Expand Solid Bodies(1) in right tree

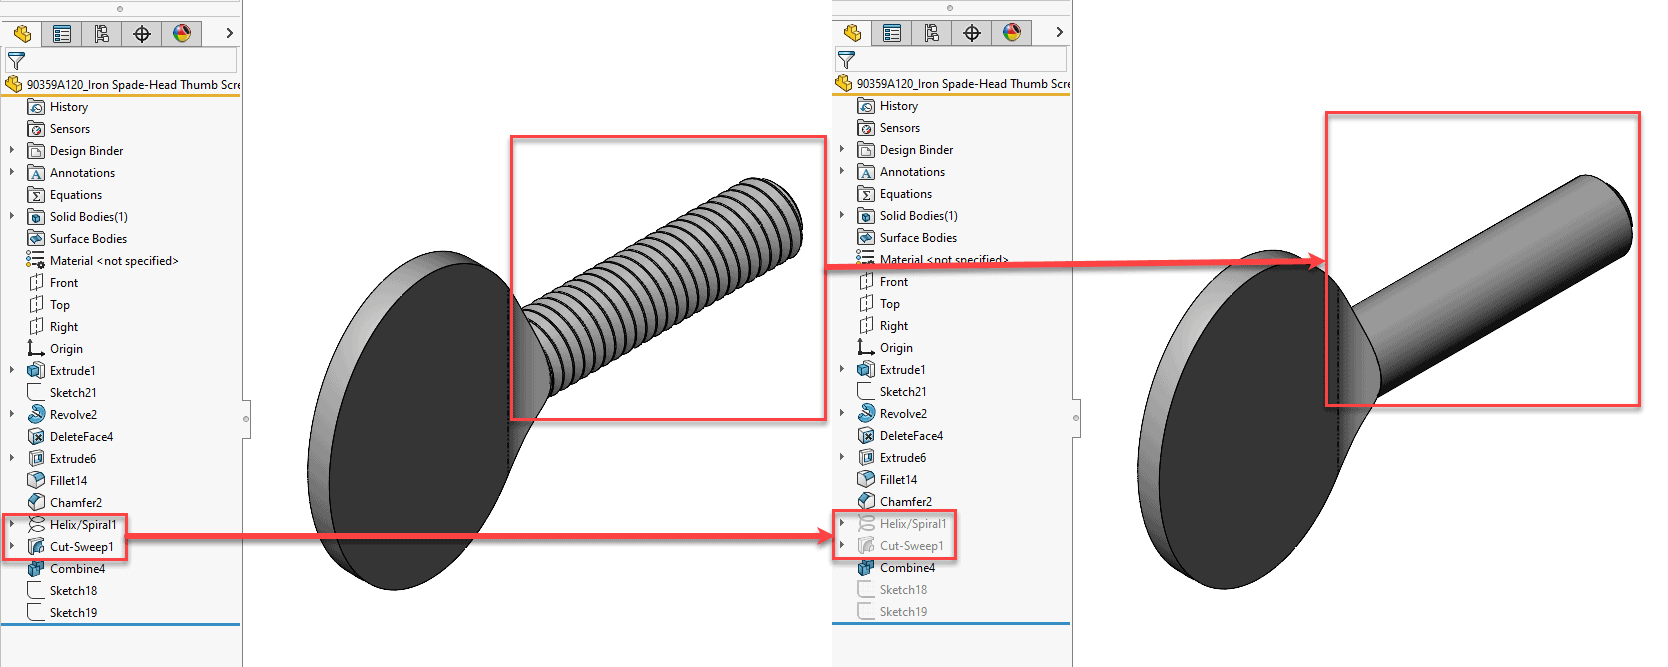pos(842,216)
